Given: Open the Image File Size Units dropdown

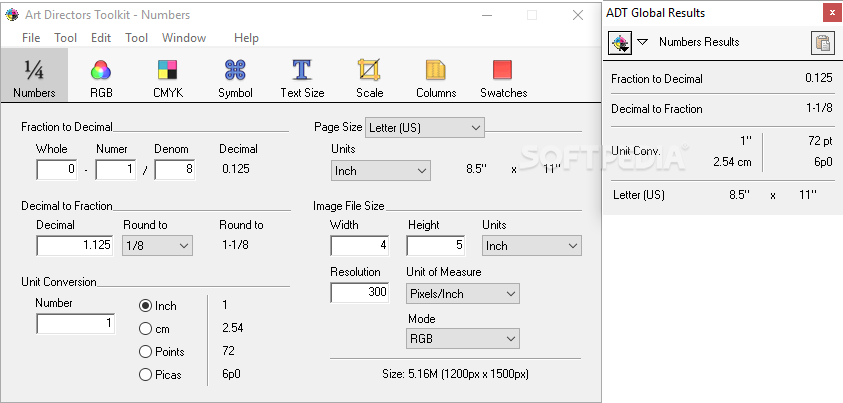Looking at the screenshot, I should (532, 246).
